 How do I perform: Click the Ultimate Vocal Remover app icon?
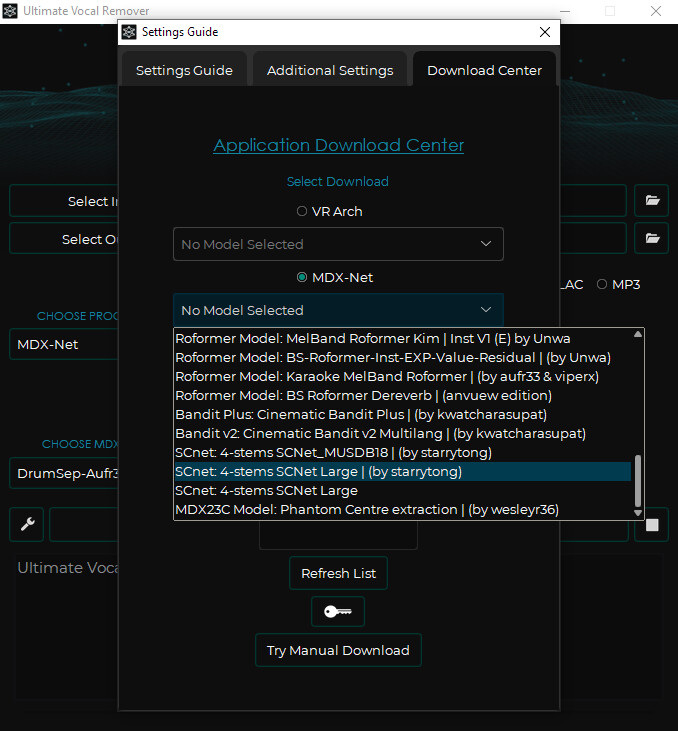pyautogui.click(x=10, y=11)
